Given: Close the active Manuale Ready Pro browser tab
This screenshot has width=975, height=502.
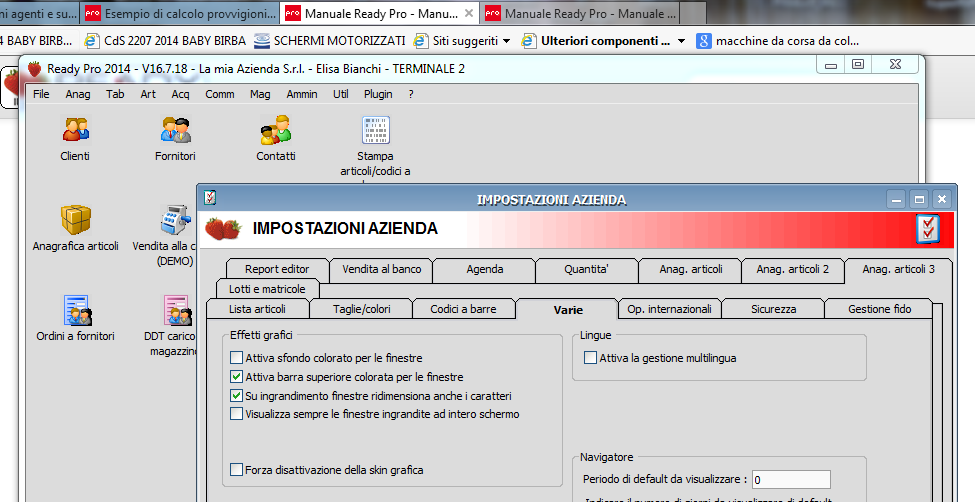Looking at the screenshot, I should 469,13.
